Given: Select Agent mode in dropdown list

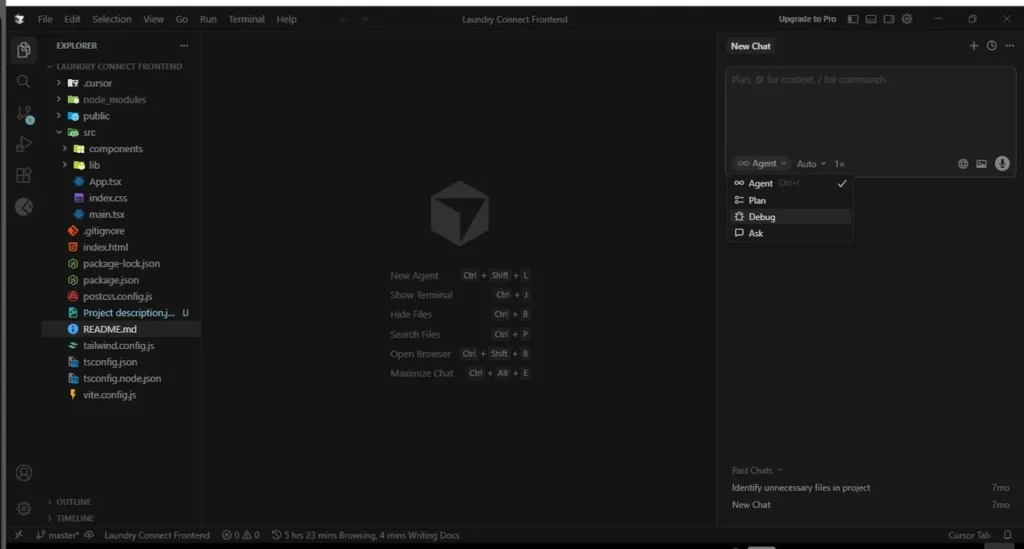Looking at the screenshot, I should (x=790, y=183).
